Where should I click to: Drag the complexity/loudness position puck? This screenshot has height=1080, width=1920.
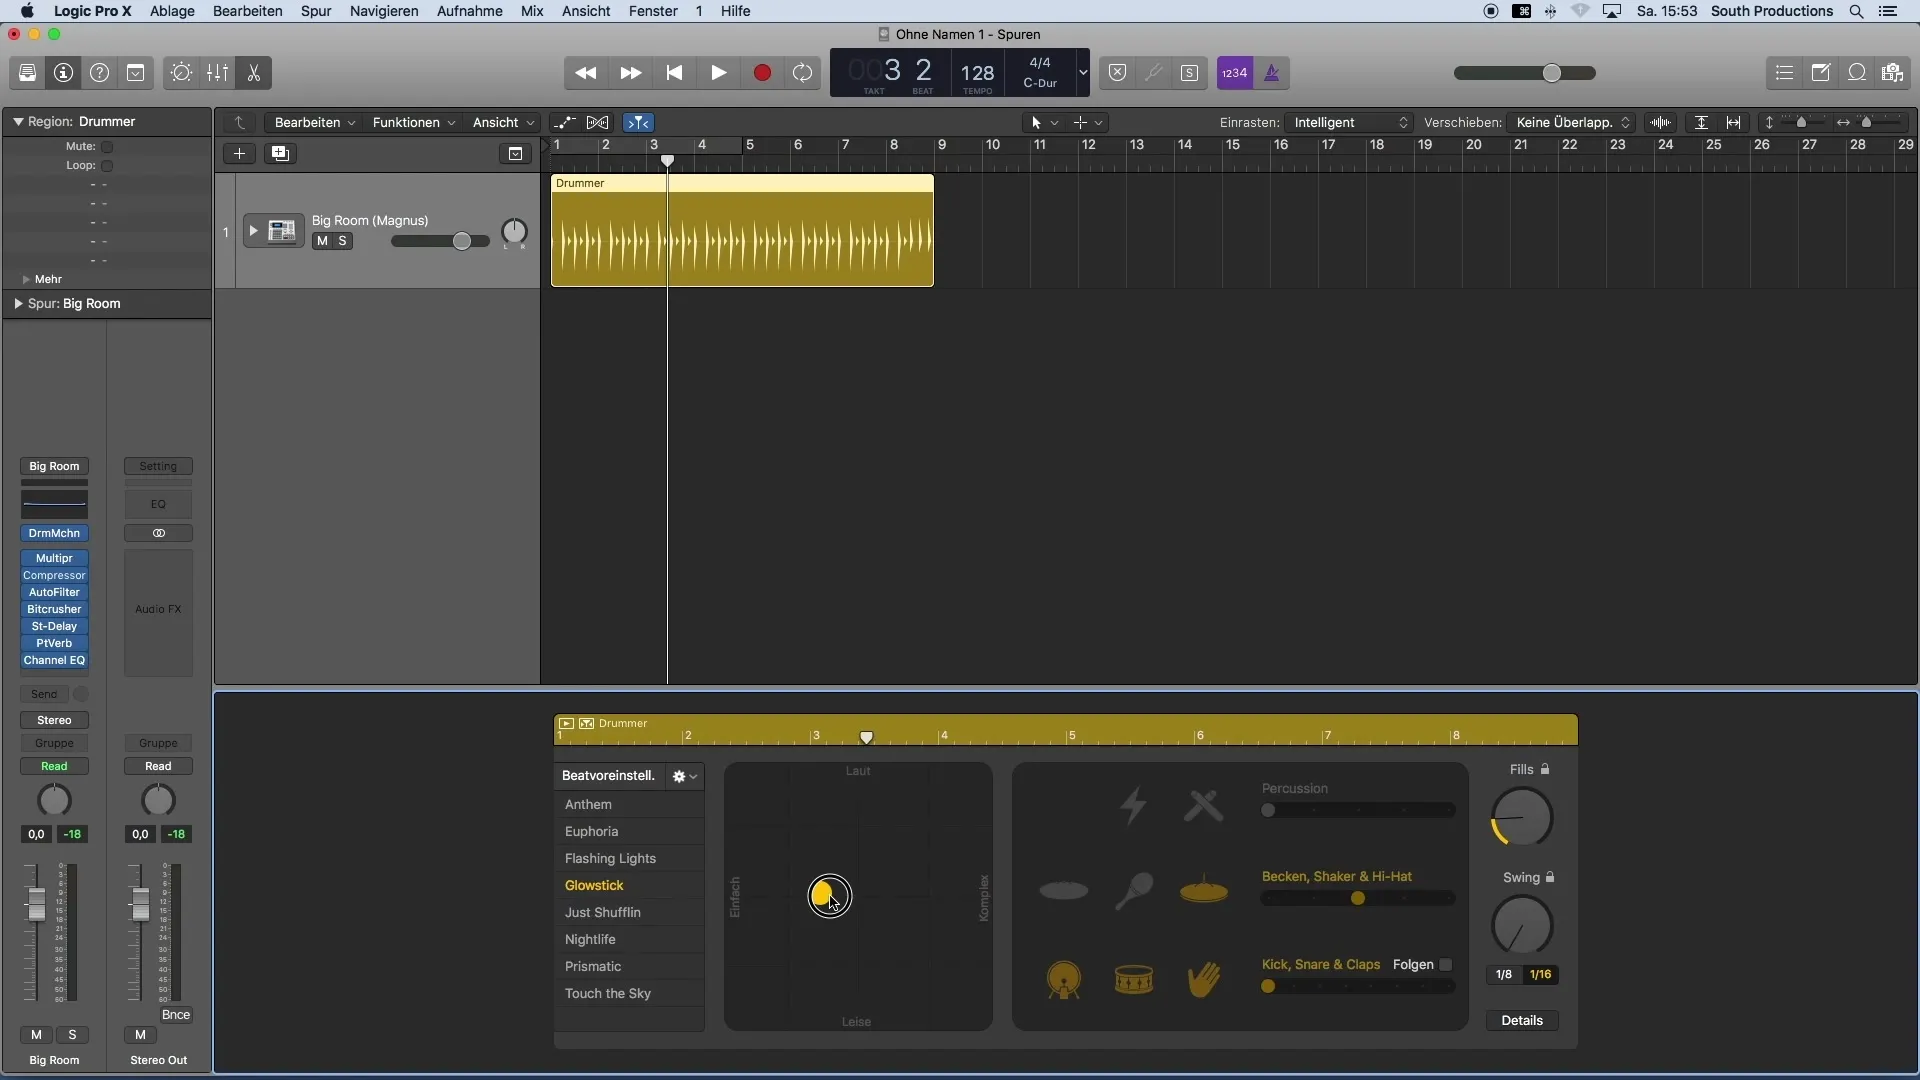[827, 895]
